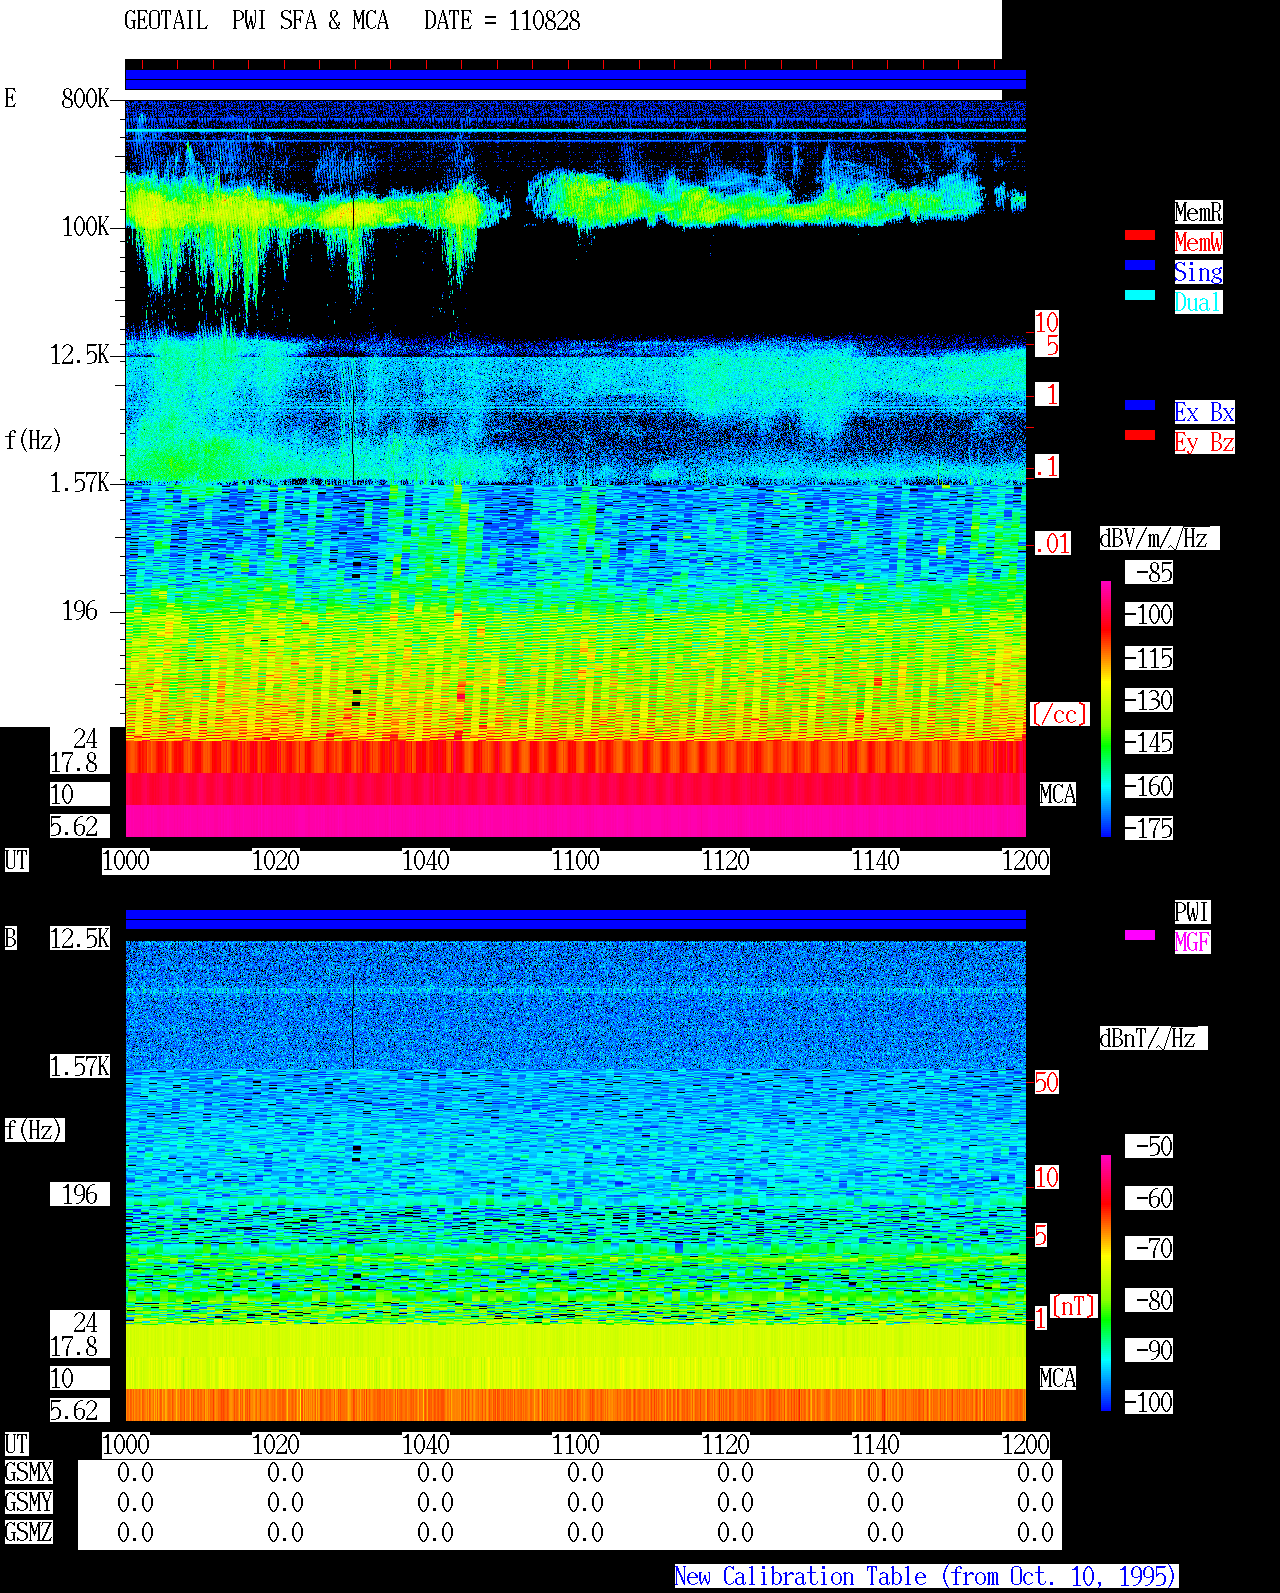Select the MemR legend label
Image resolution: width=1280 pixels, height=1593 pixels.
pyautogui.click(x=1198, y=212)
